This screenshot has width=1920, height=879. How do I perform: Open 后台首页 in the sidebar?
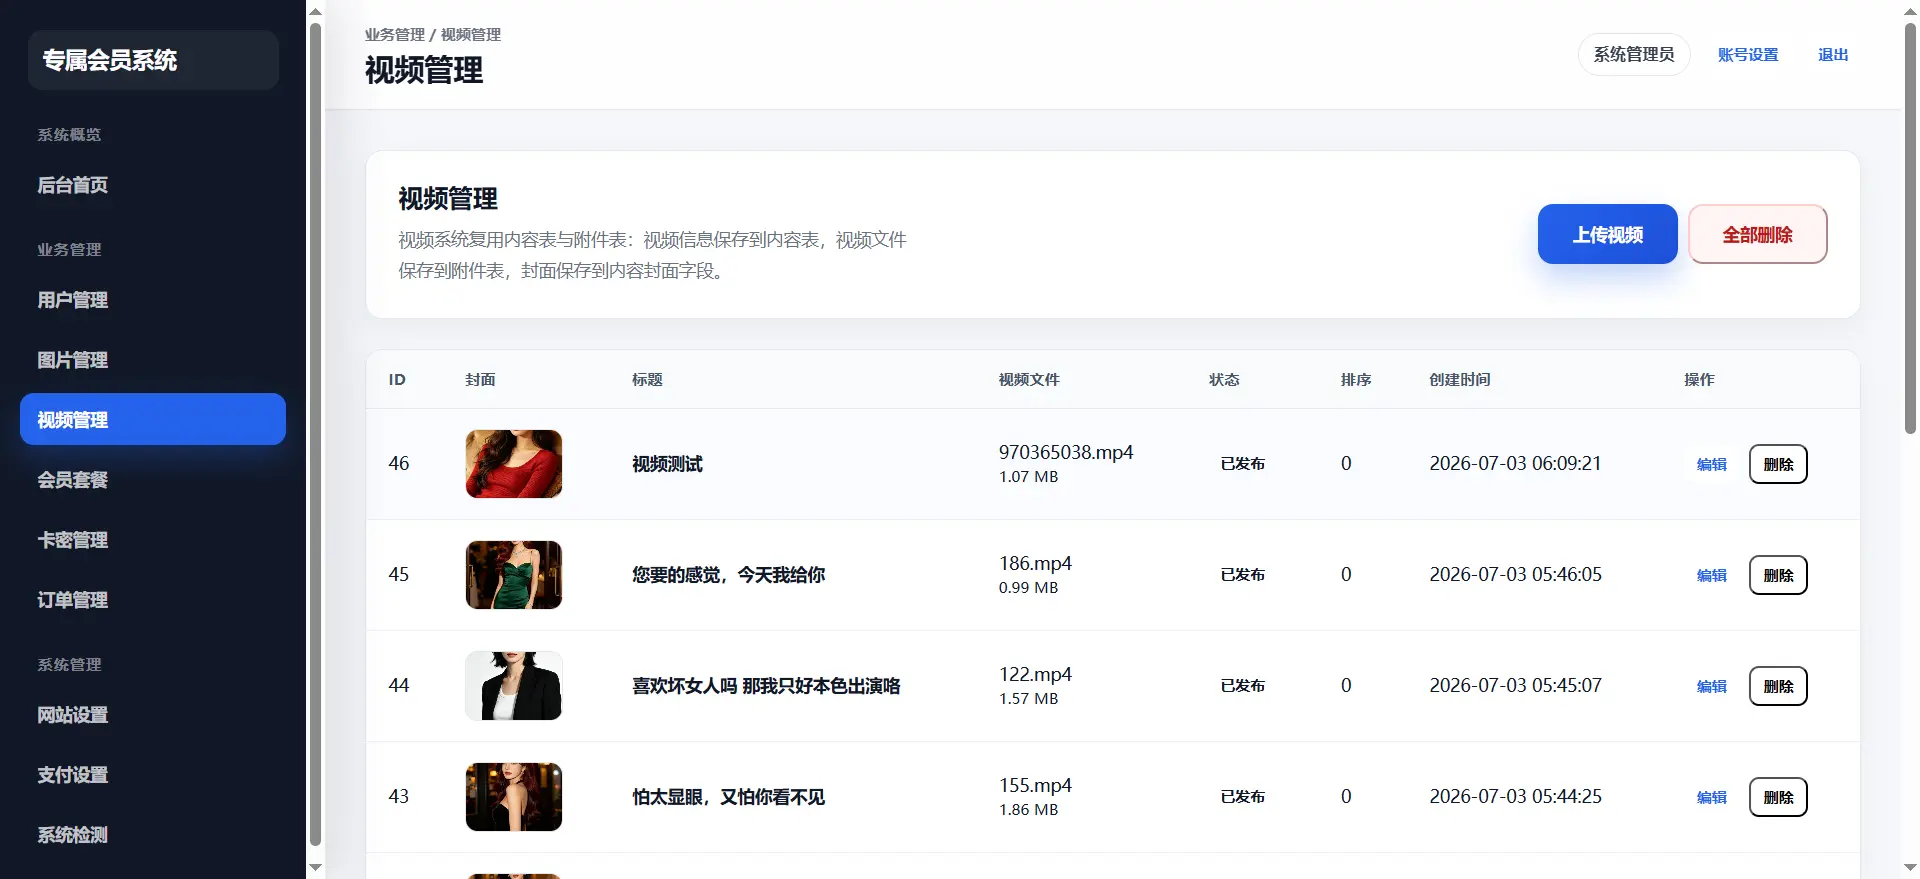pos(153,185)
